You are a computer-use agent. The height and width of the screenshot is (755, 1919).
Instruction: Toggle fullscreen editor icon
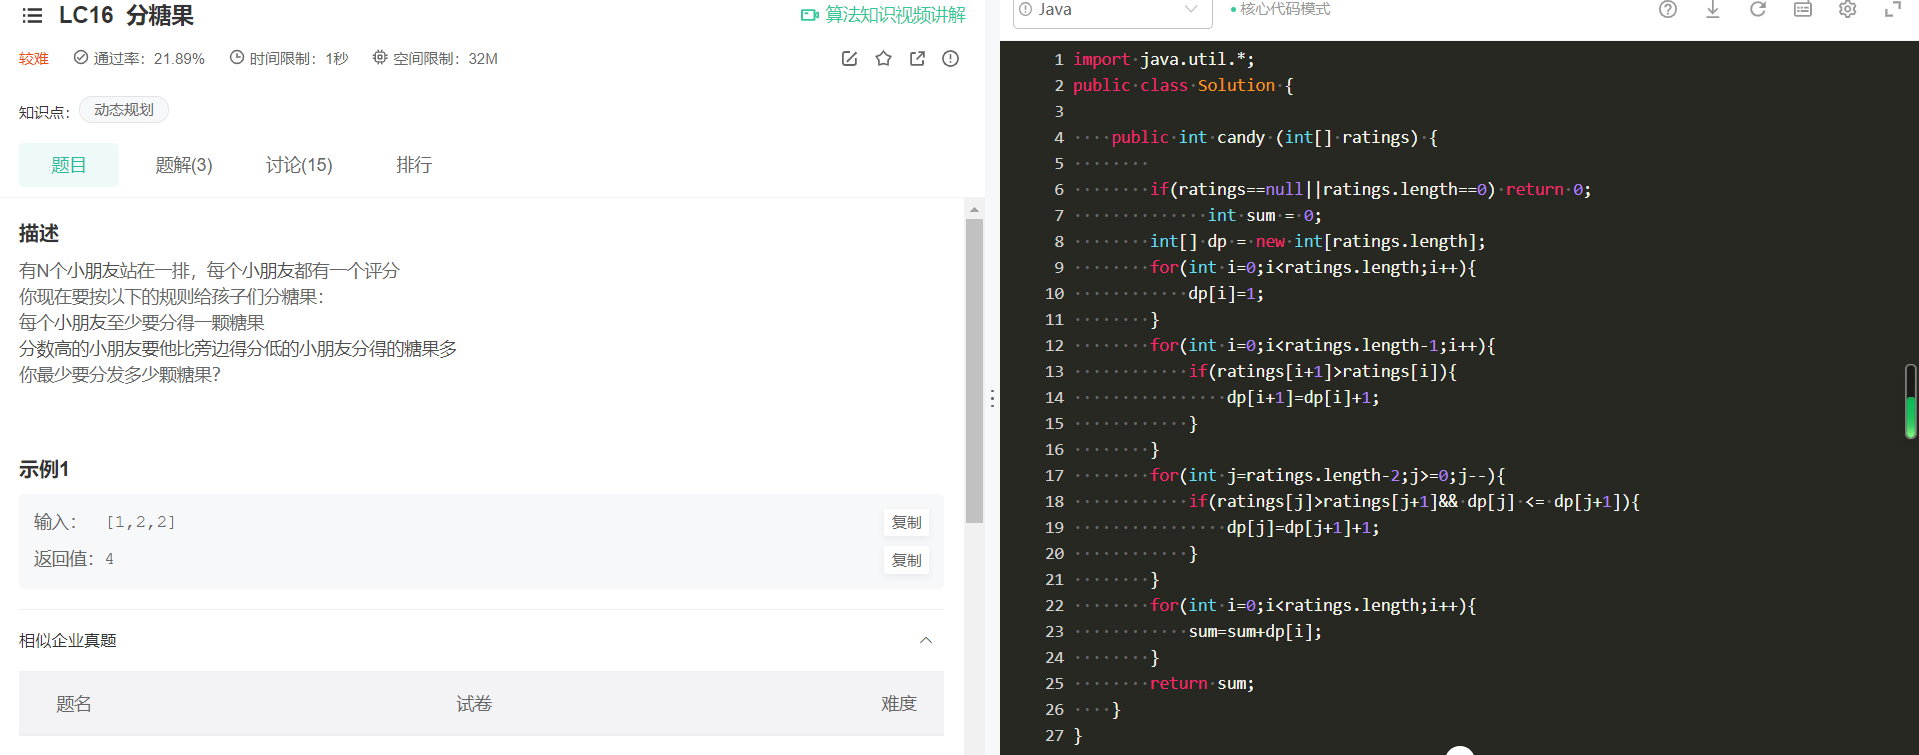coord(1893,9)
